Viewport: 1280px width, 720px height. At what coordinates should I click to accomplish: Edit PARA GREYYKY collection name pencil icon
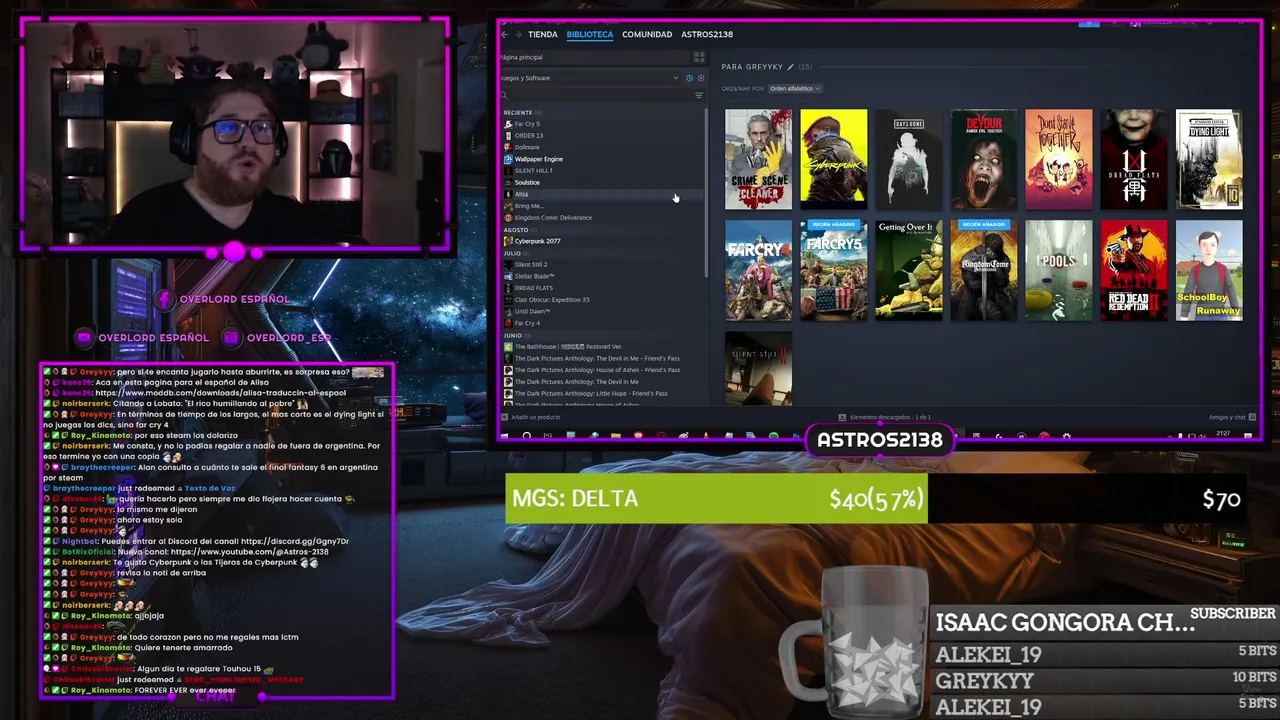(790, 67)
